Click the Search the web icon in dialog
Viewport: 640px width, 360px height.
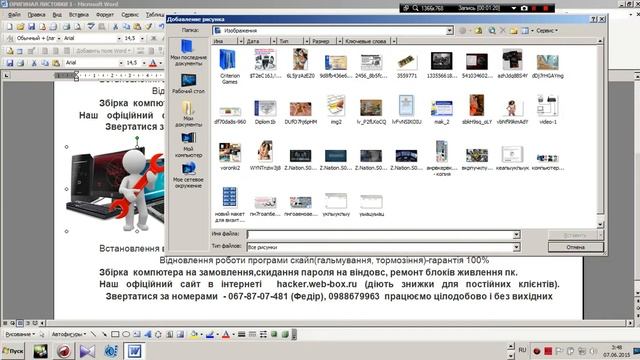(x=492, y=31)
